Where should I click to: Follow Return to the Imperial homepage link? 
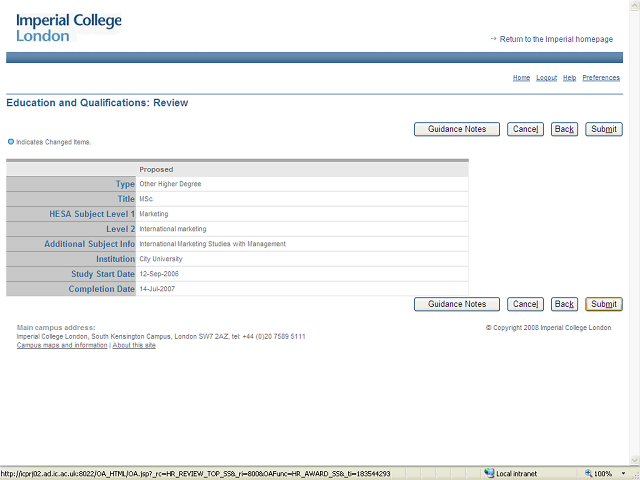pos(556,39)
